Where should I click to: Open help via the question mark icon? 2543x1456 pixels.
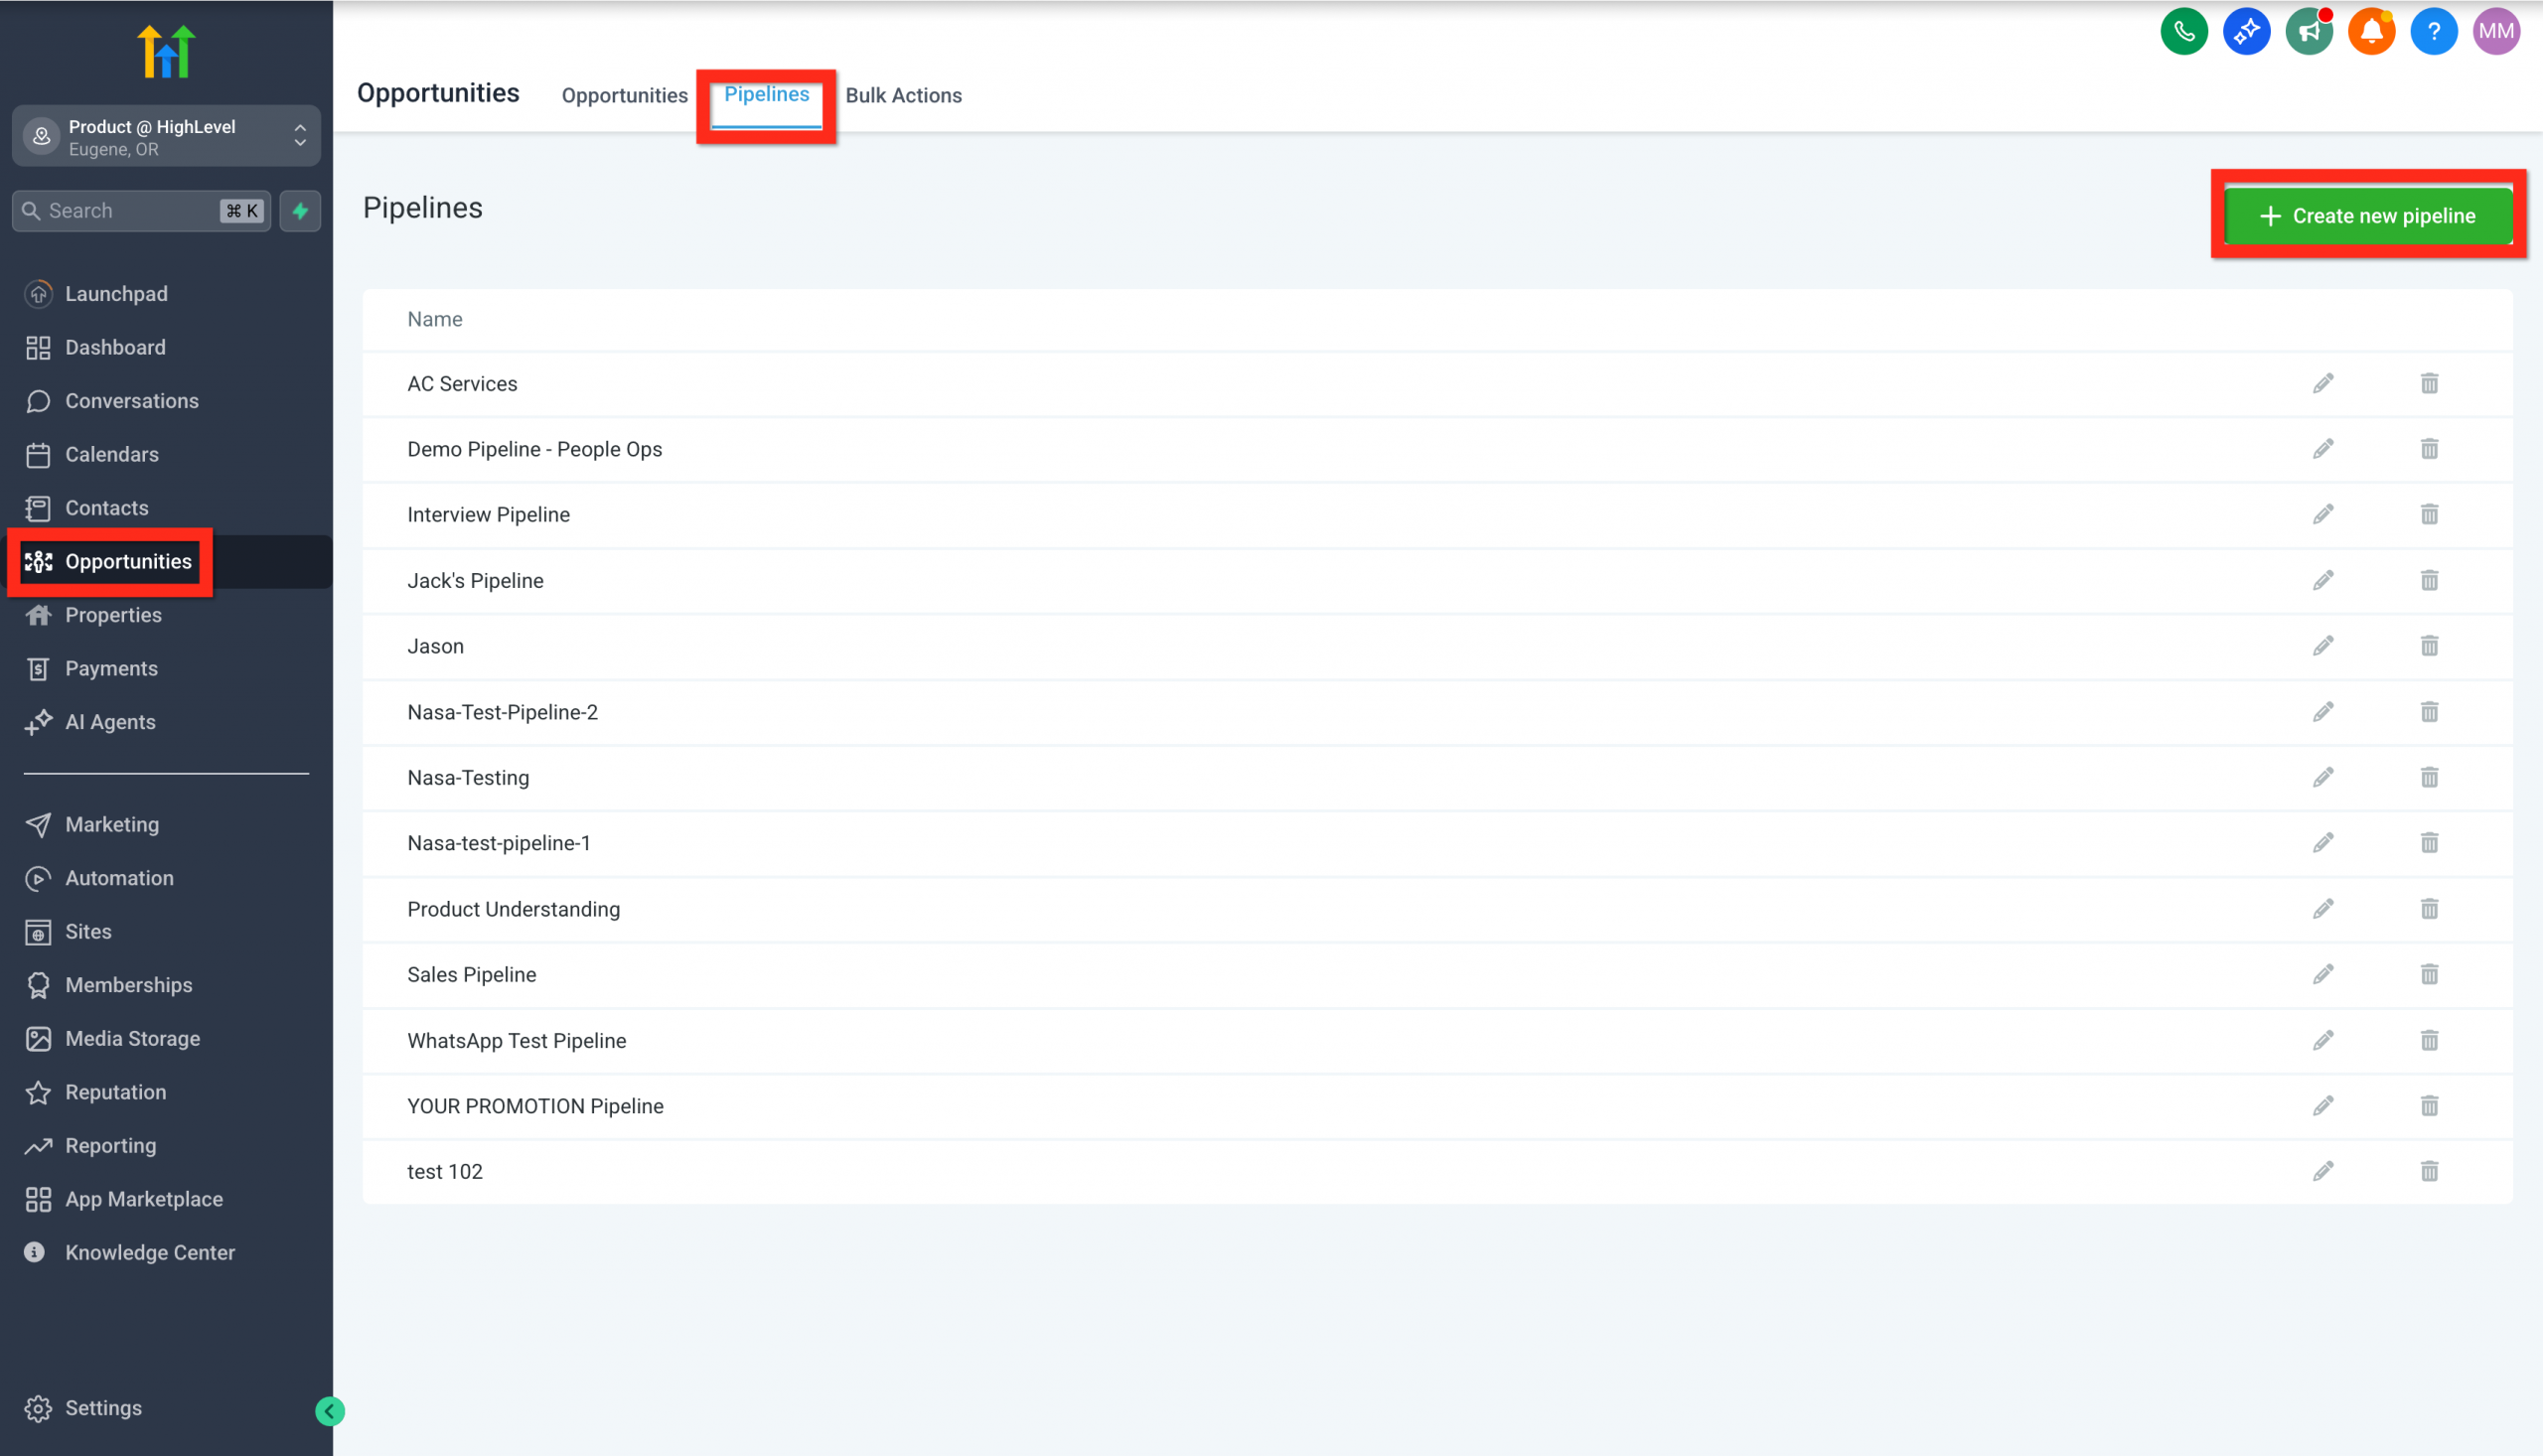[x=2434, y=31]
